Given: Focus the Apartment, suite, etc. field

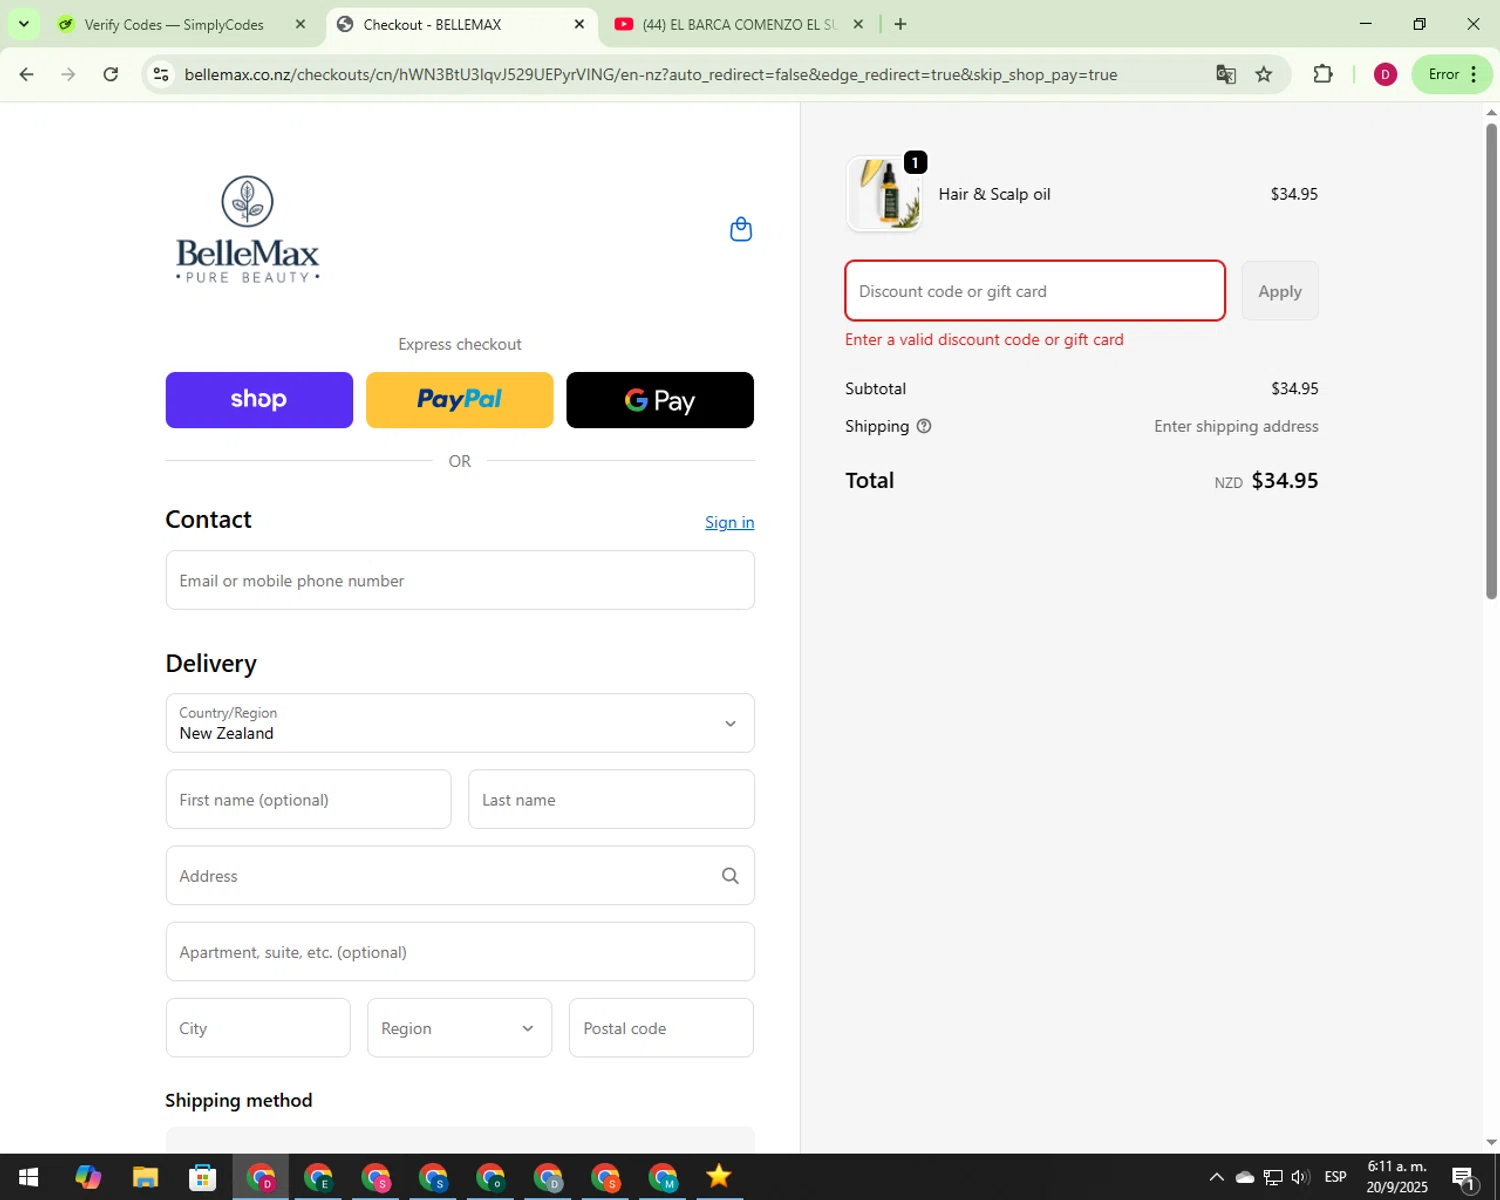Looking at the screenshot, I should point(460,952).
